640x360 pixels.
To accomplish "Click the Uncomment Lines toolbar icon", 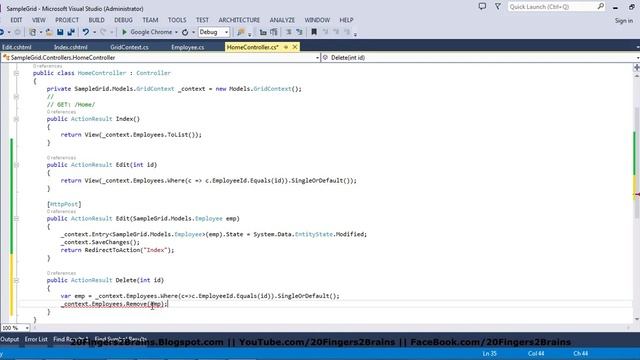I will [299, 32].
